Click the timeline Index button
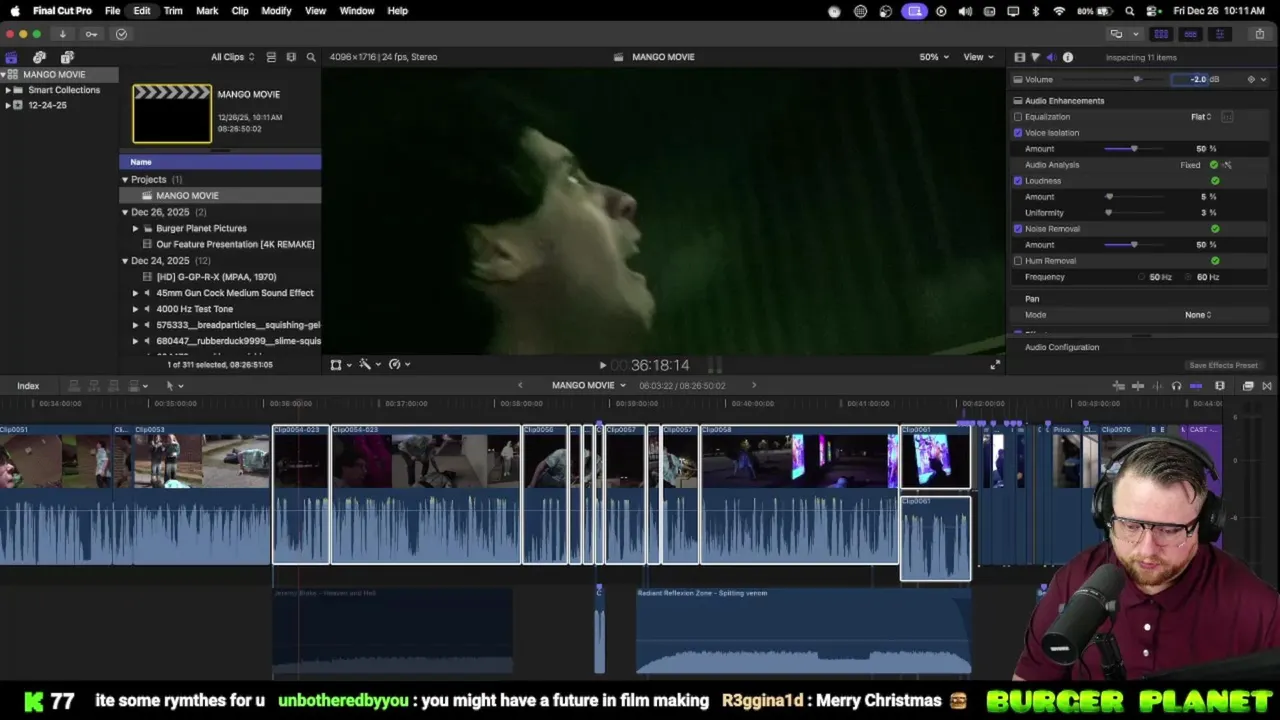Viewport: 1280px width, 720px height. (x=28, y=386)
